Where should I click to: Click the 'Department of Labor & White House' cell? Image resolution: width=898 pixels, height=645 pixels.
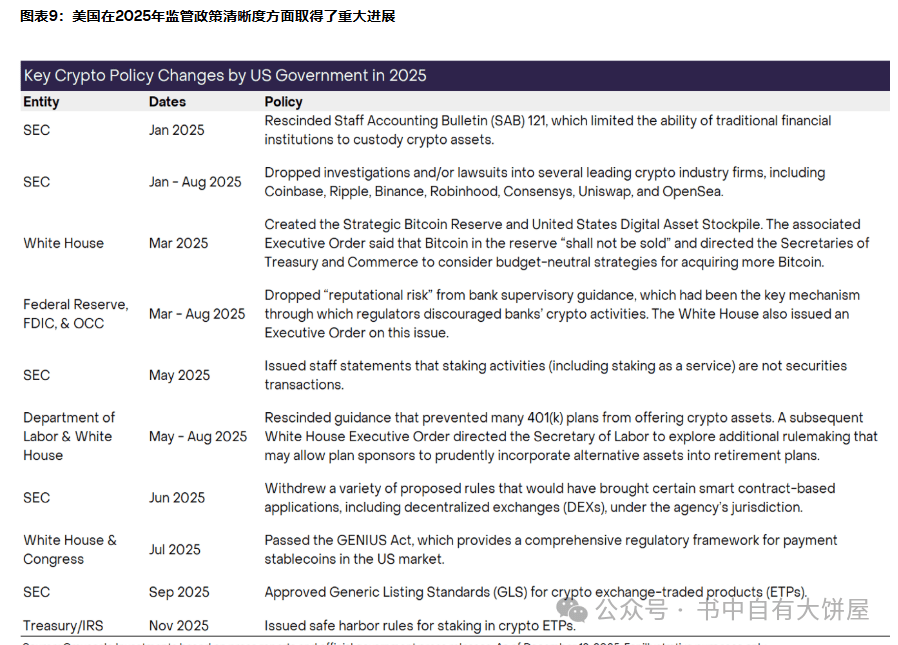[x=69, y=436]
